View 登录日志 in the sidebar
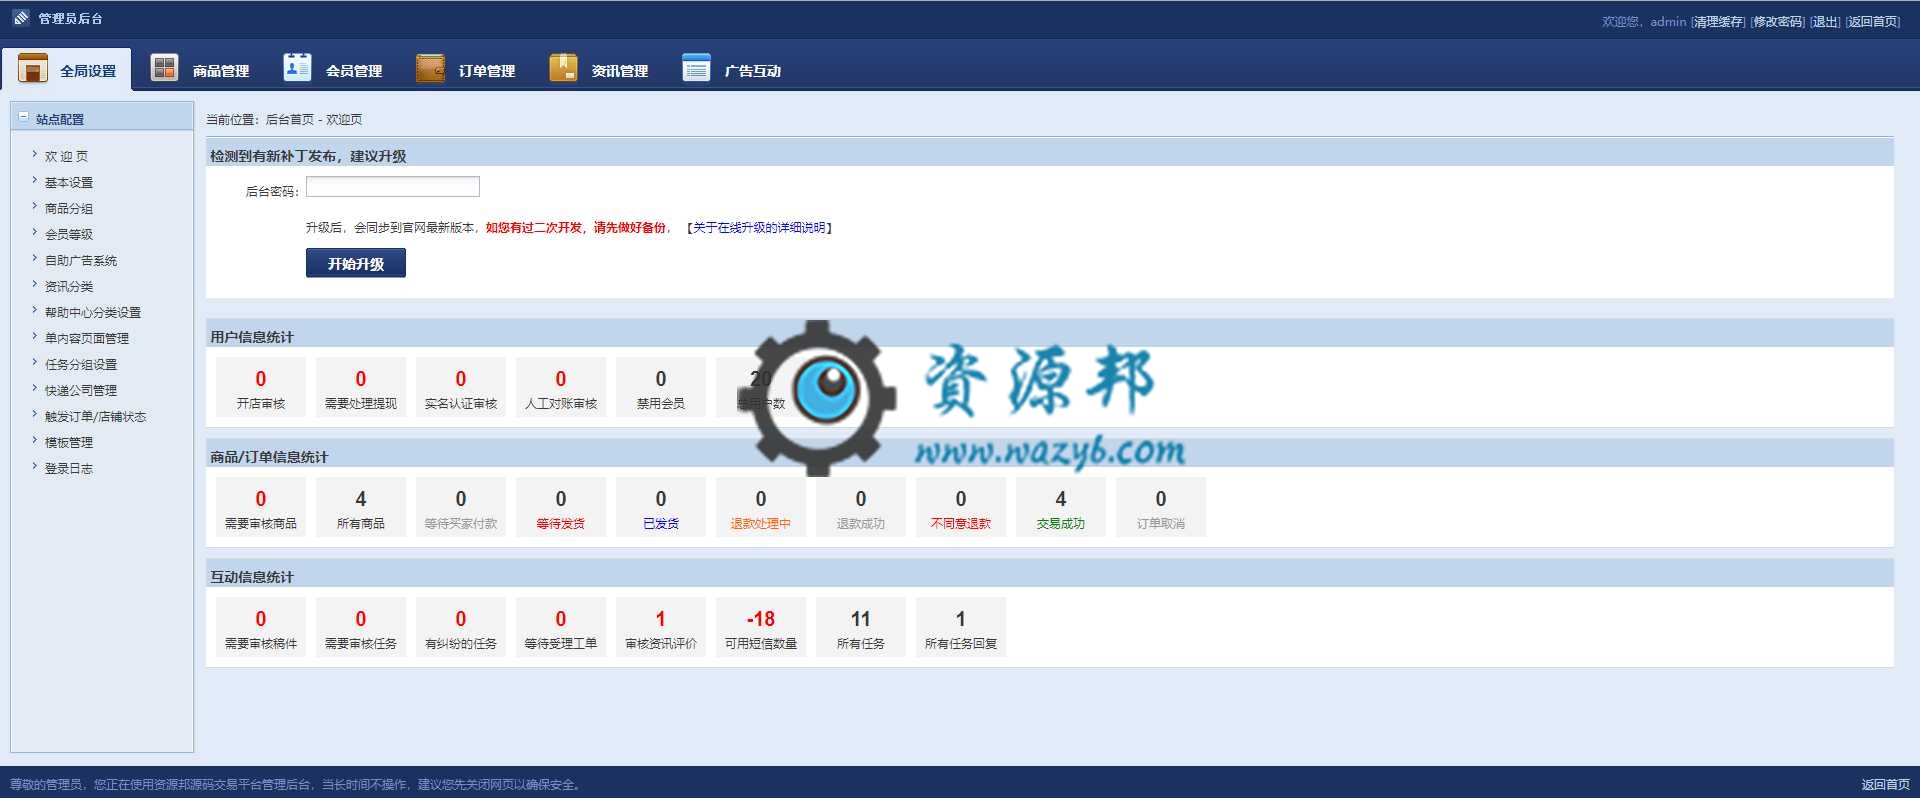Image resolution: width=1920 pixels, height=798 pixels. click(x=69, y=468)
